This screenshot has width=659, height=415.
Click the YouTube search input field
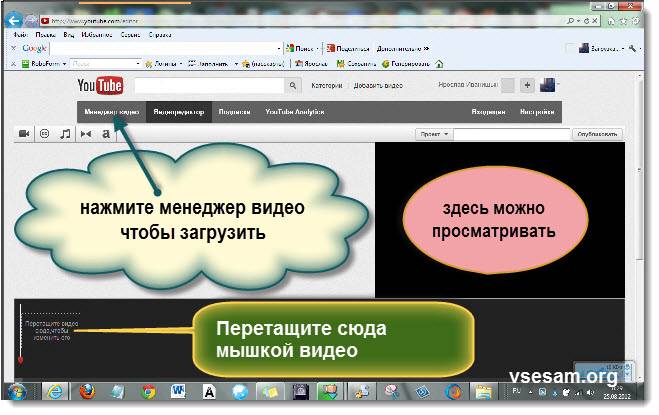pos(208,86)
